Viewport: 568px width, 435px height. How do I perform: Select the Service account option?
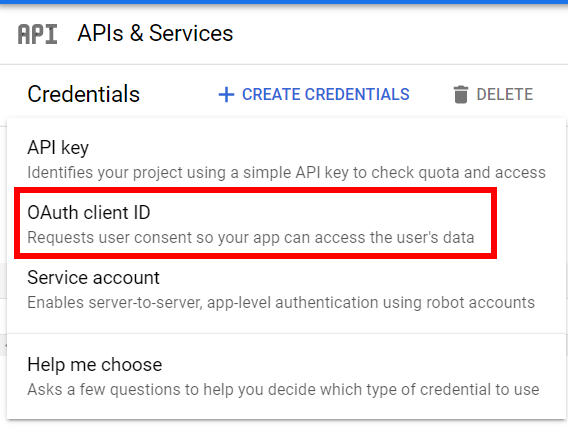pos(286,289)
